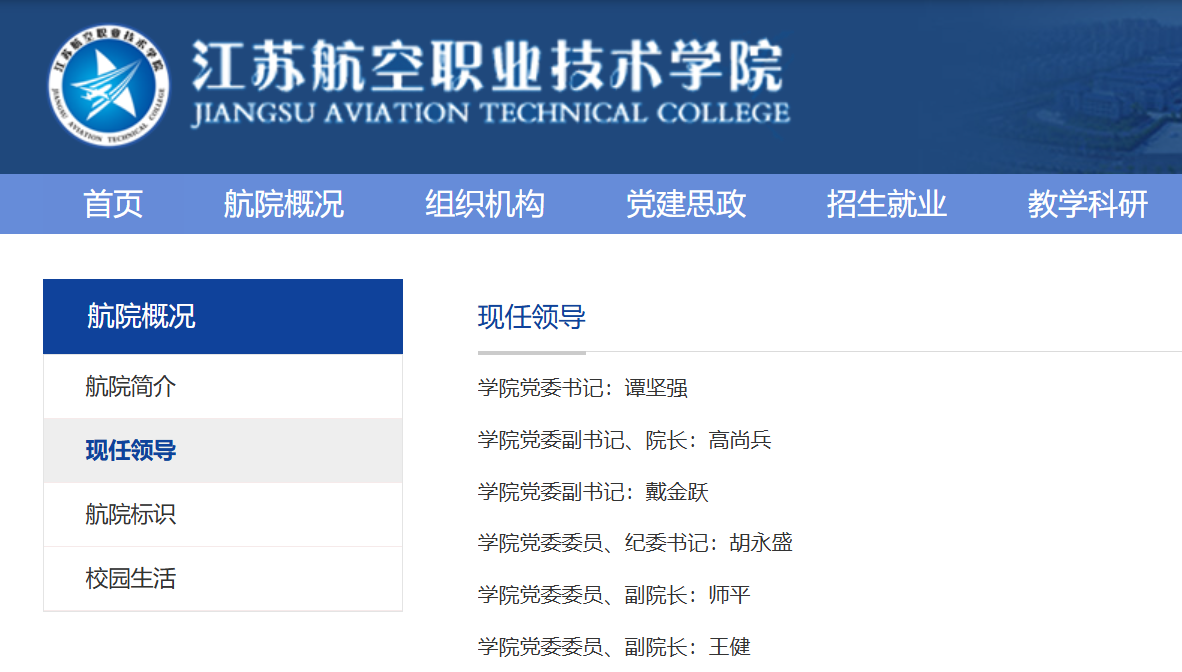Click the party secretary 谭坚强 entry
Viewport: 1182px width, 672px height.
(582, 388)
